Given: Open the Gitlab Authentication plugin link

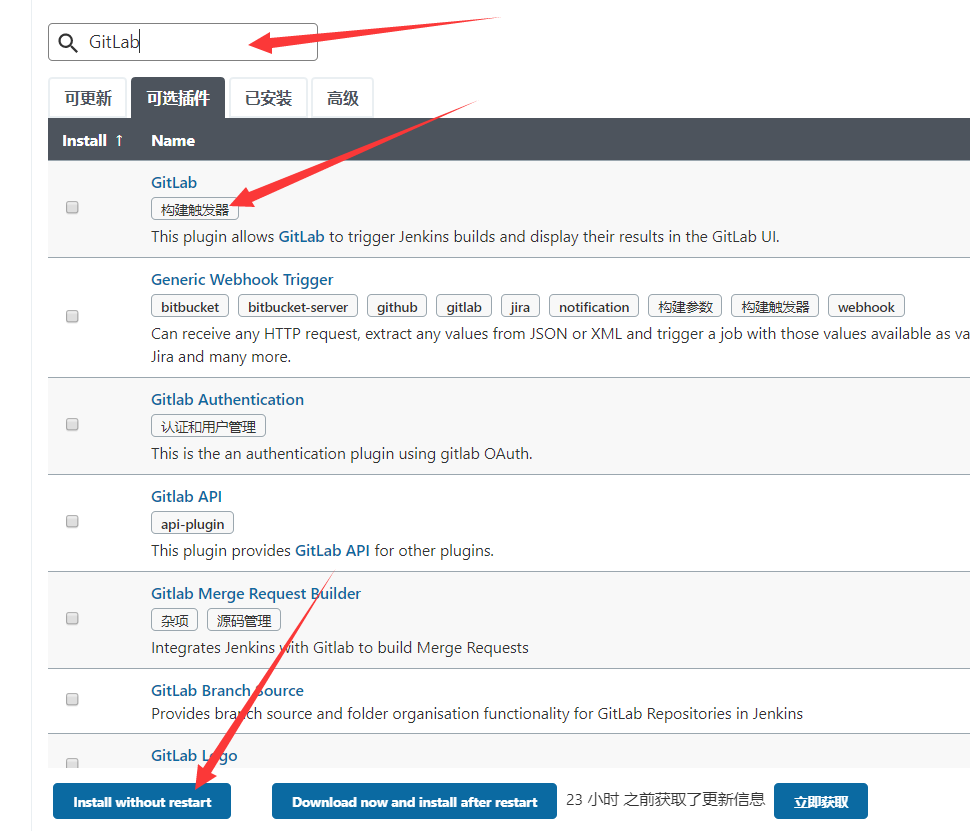Looking at the screenshot, I should tap(227, 400).
